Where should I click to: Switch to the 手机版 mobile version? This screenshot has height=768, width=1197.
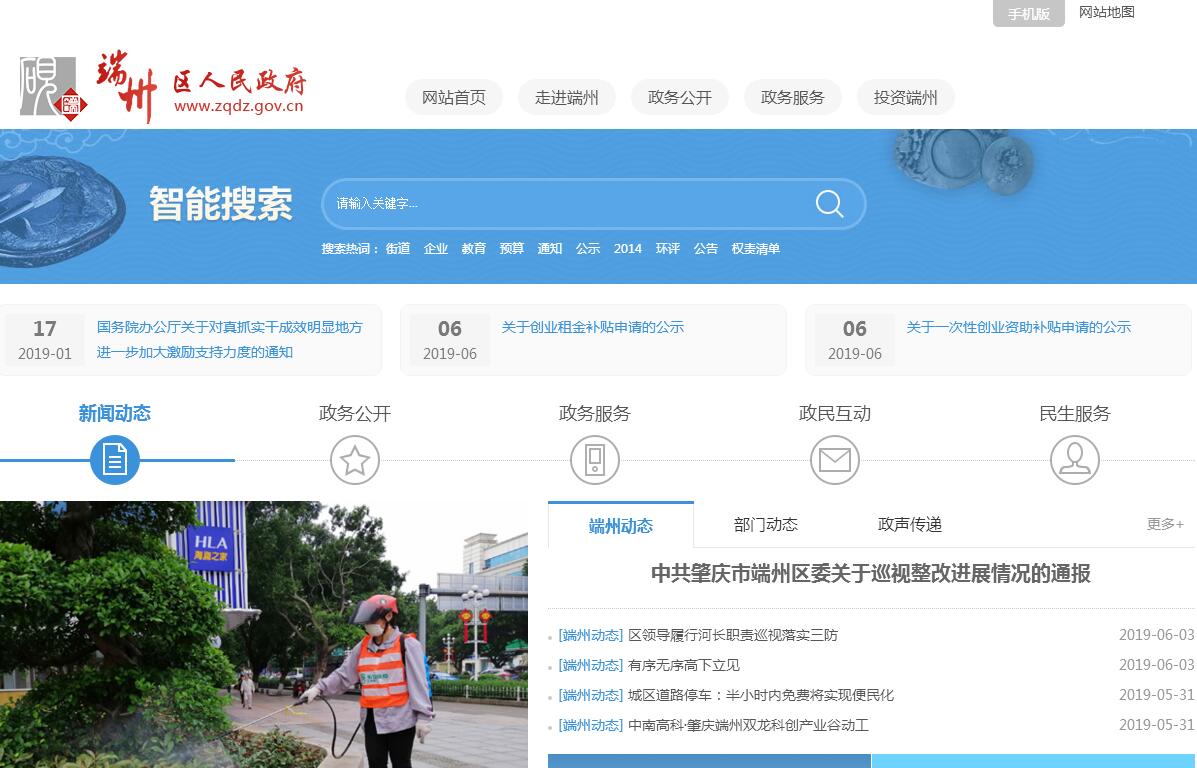[1028, 14]
